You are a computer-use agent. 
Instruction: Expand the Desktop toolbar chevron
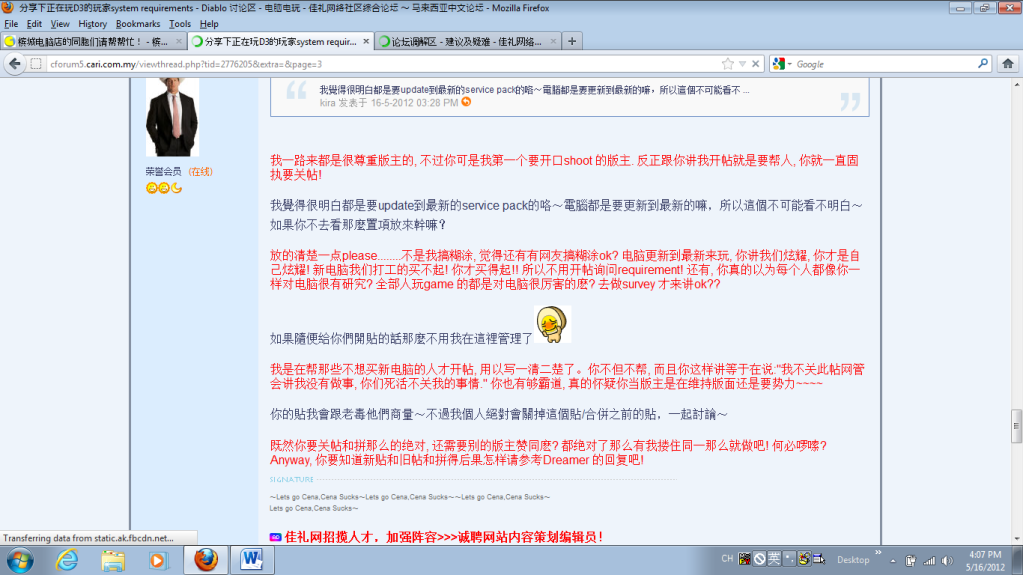tap(878, 553)
